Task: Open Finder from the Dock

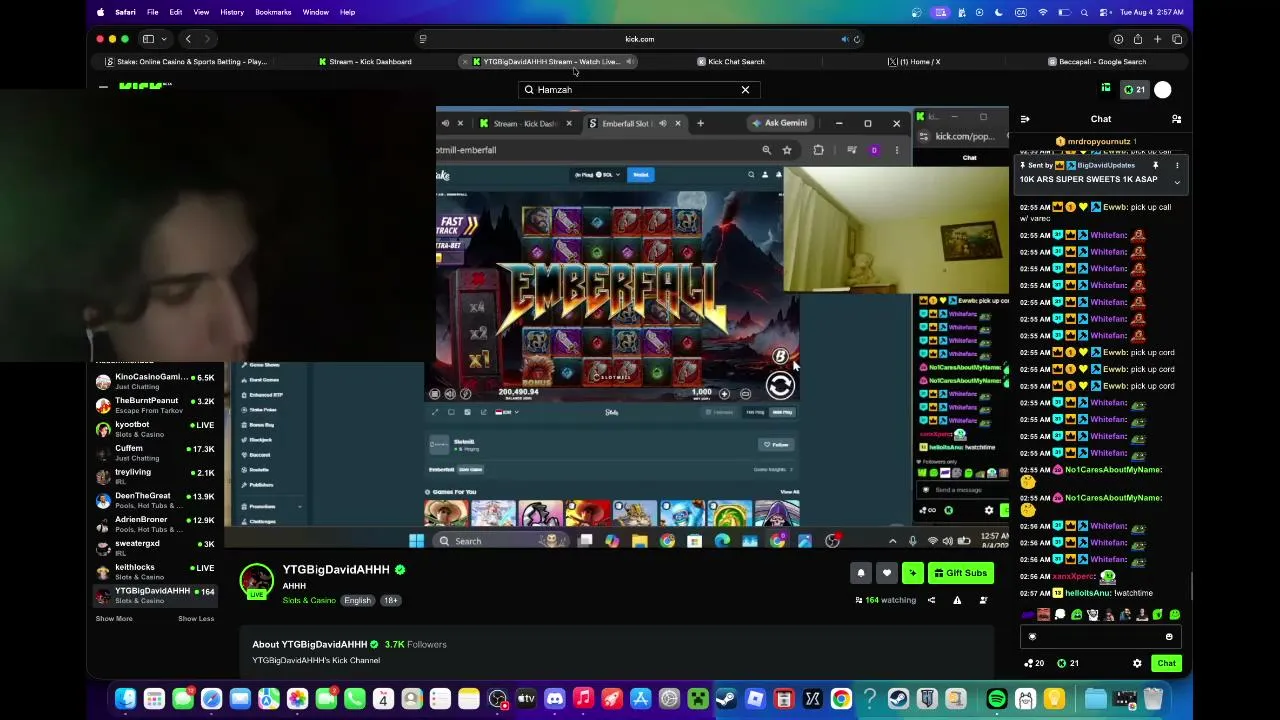Action: (x=125, y=699)
